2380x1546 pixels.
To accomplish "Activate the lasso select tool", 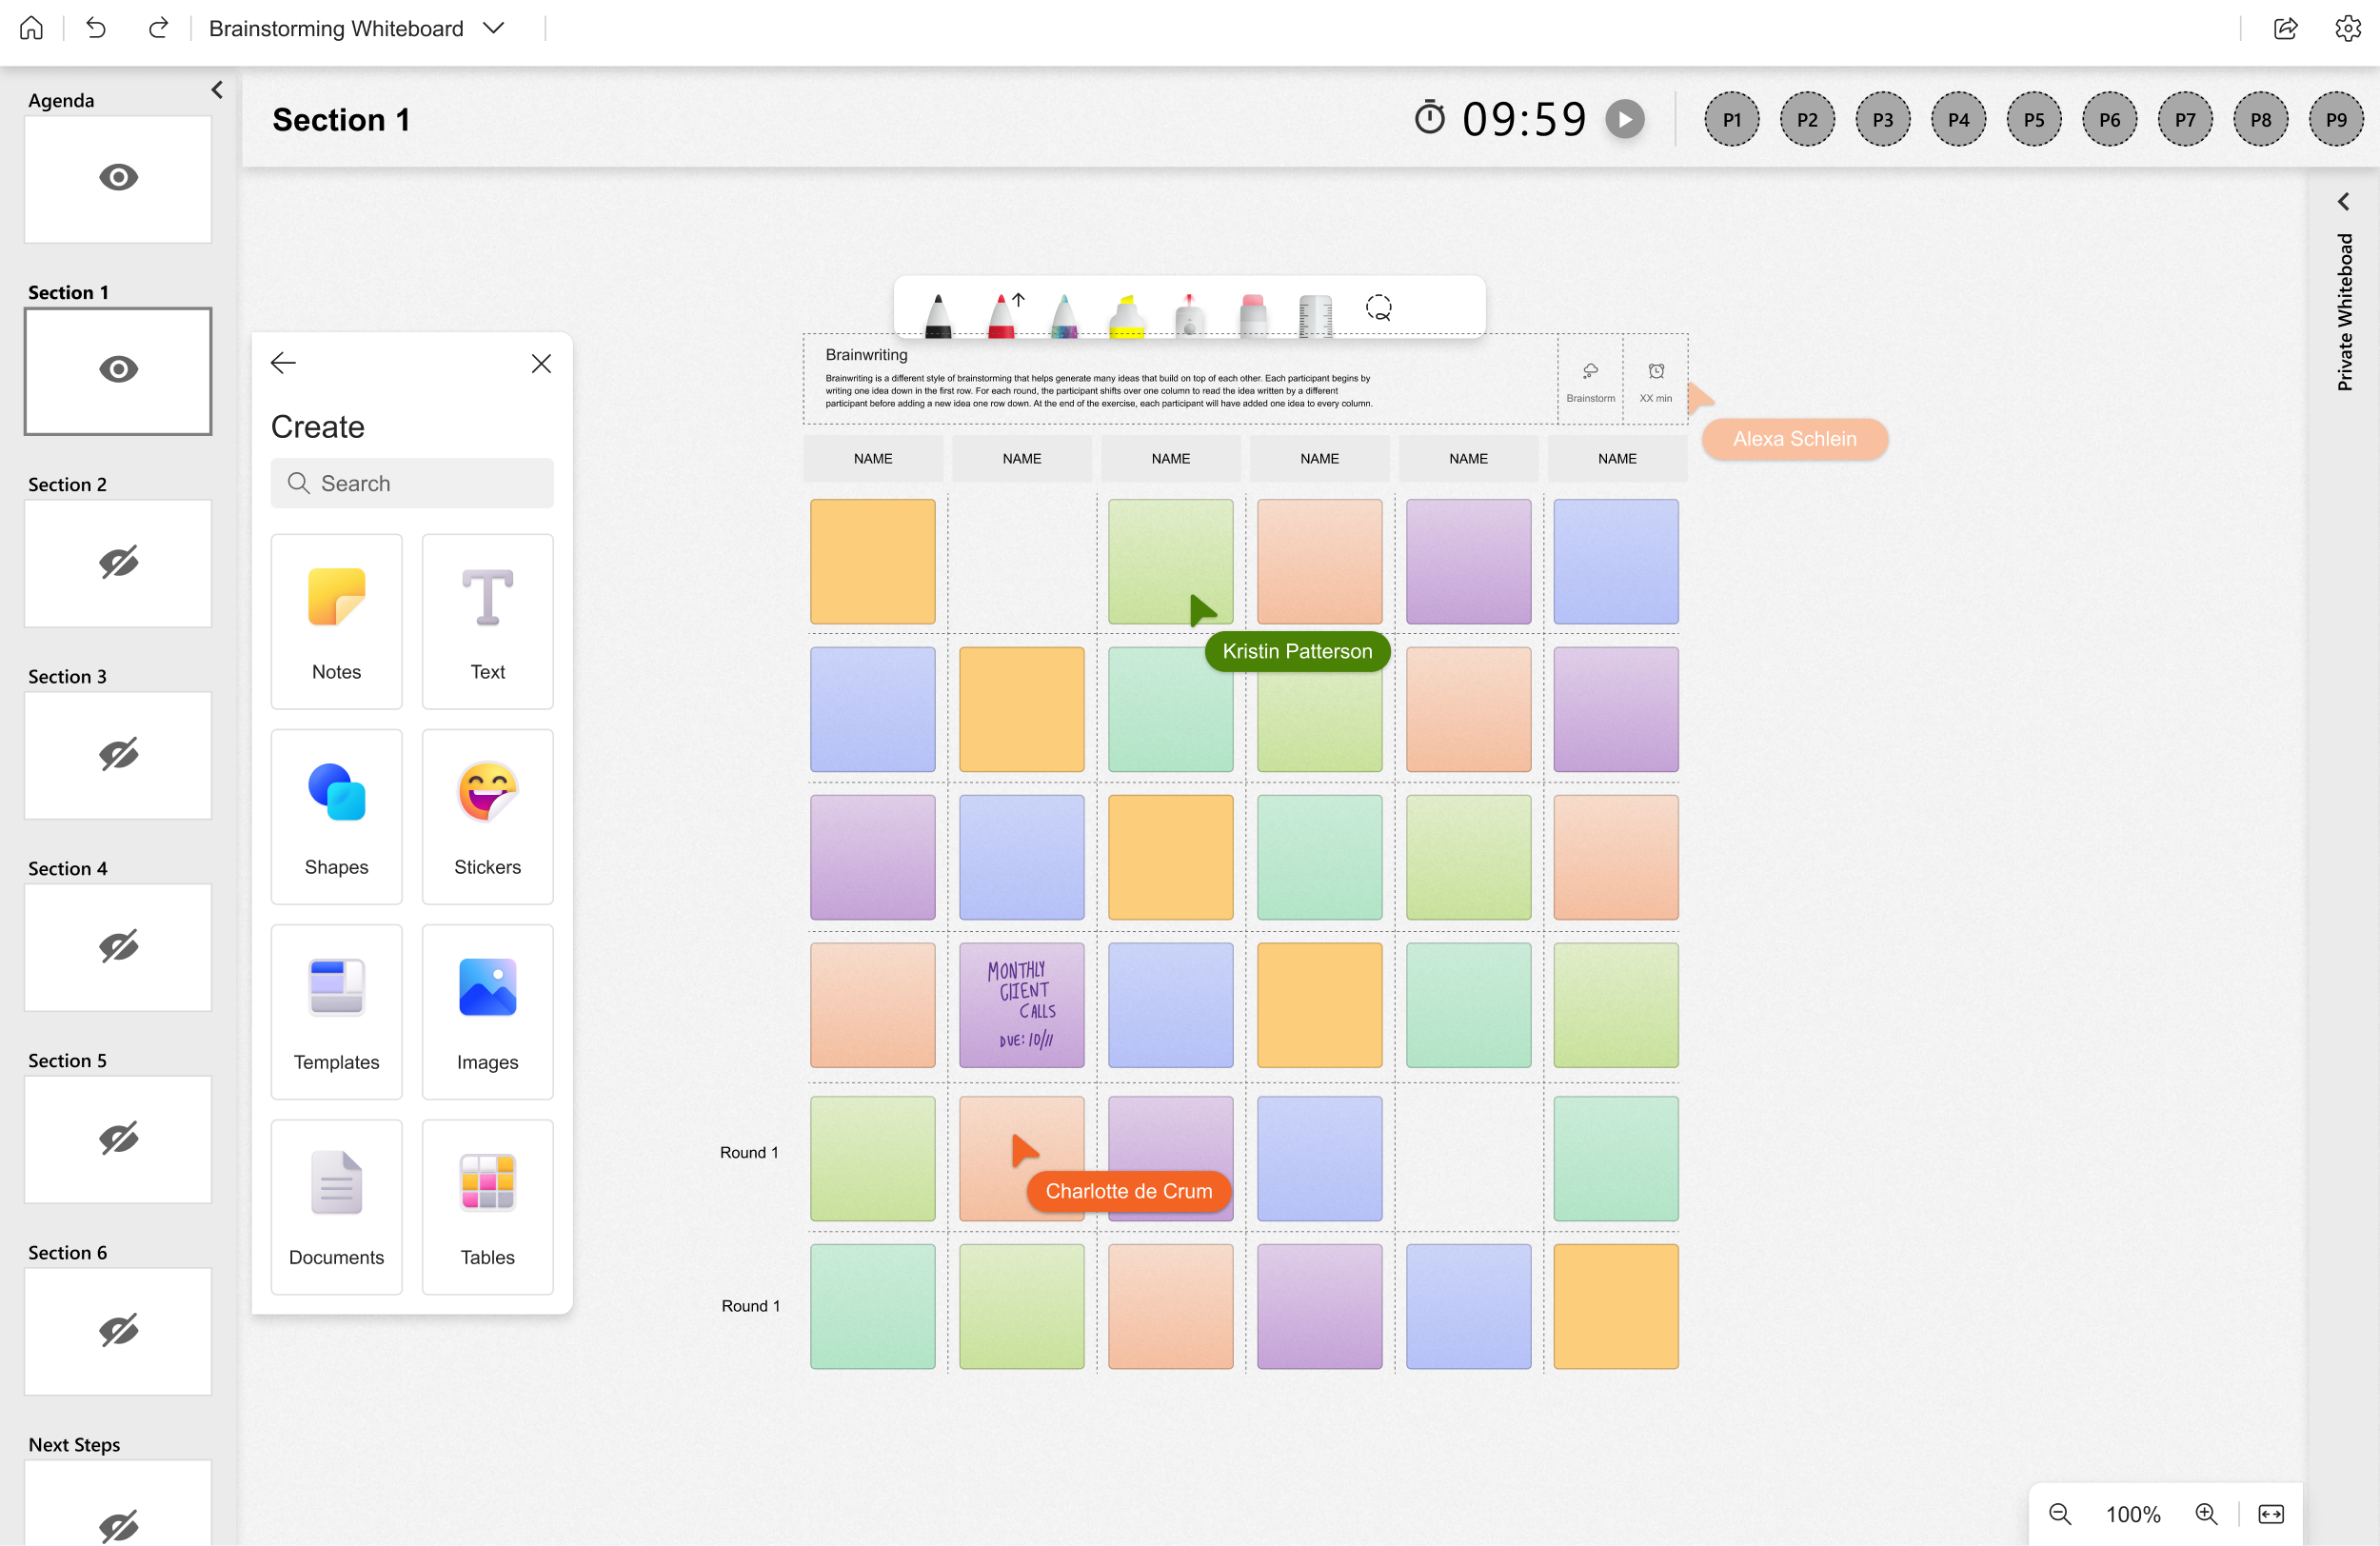I will pos(1378,308).
